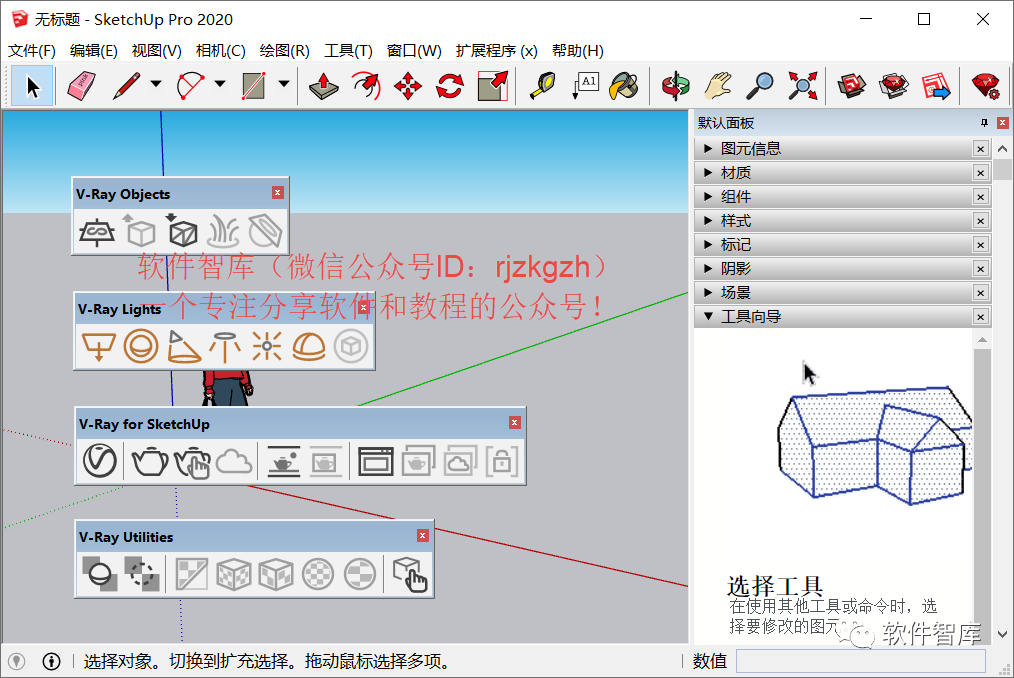Open the 帮助(H) menu
The width and height of the screenshot is (1014, 678).
(577, 50)
